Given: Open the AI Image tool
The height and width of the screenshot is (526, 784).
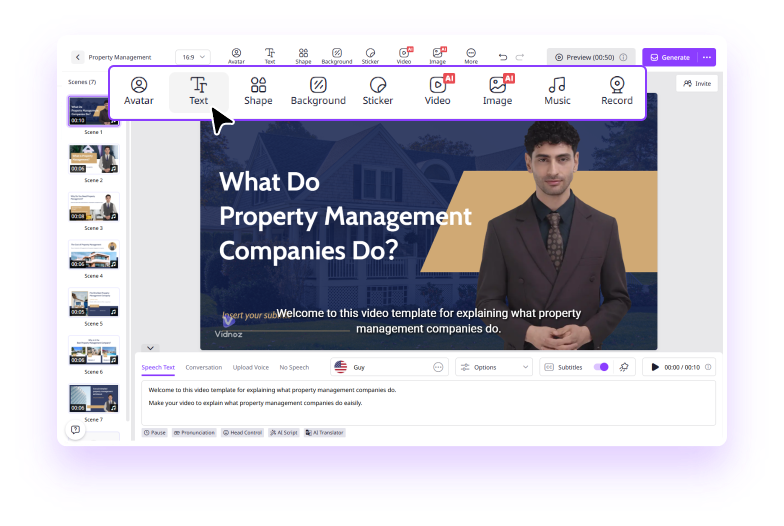Looking at the screenshot, I should [x=497, y=91].
